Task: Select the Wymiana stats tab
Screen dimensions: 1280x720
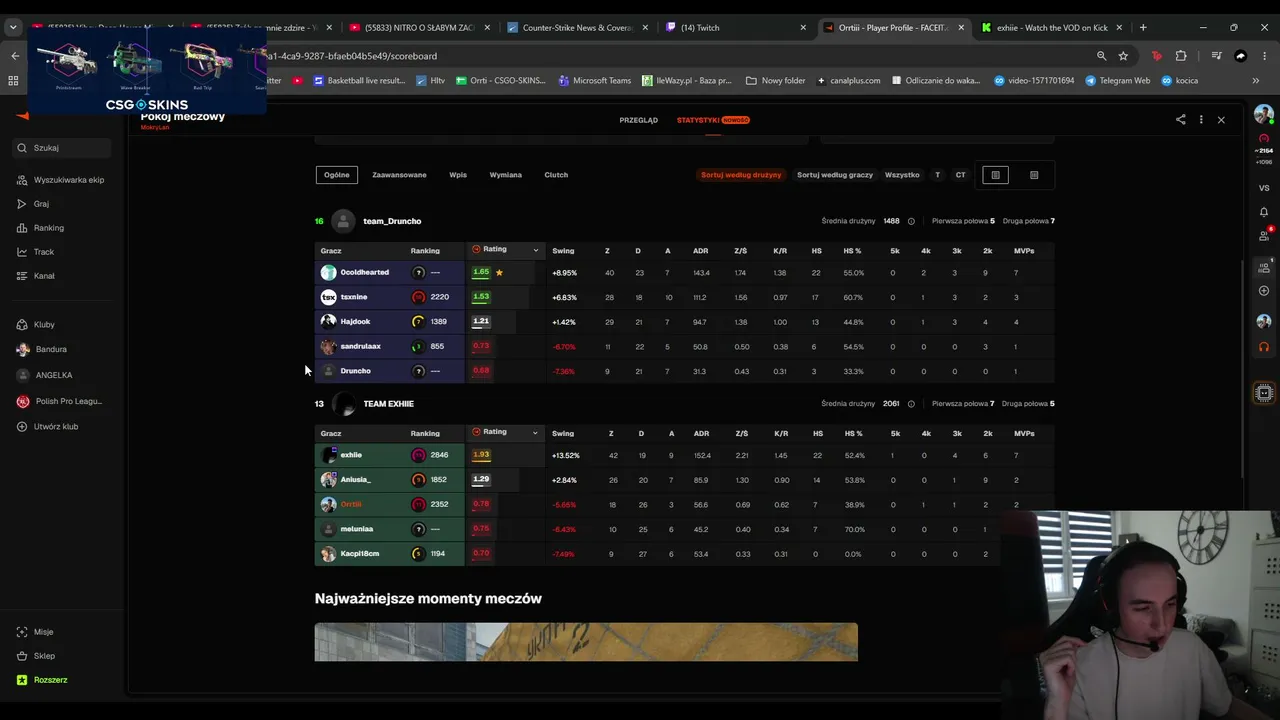Action: pos(505,175)
